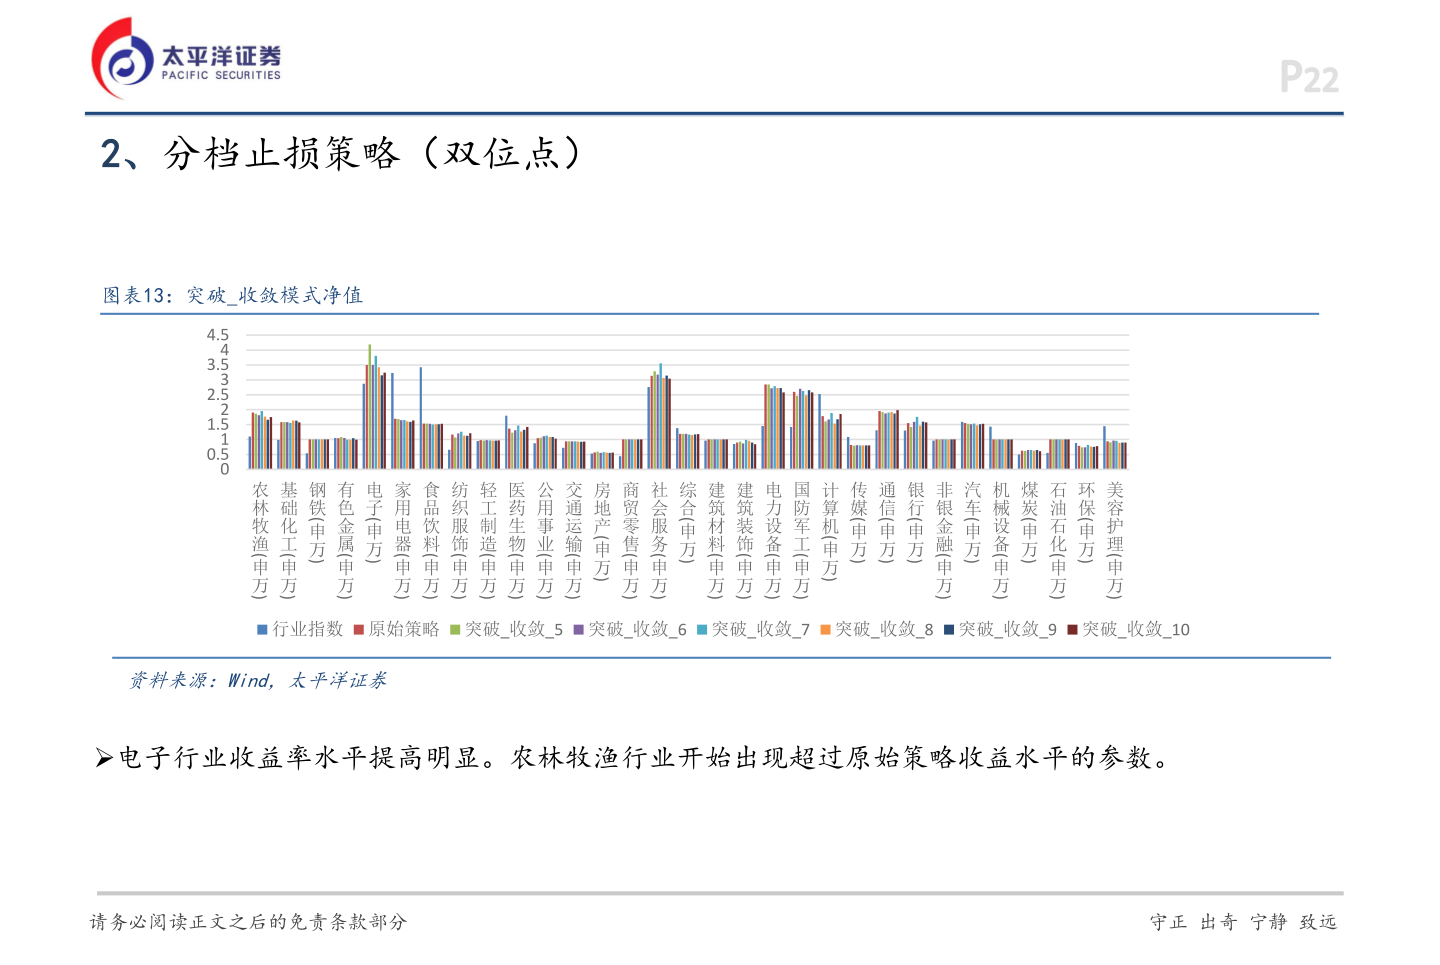Viewport: 1440px width, 965px height.
Task: Click the footer disclaimer text
Action: [250, 922]
